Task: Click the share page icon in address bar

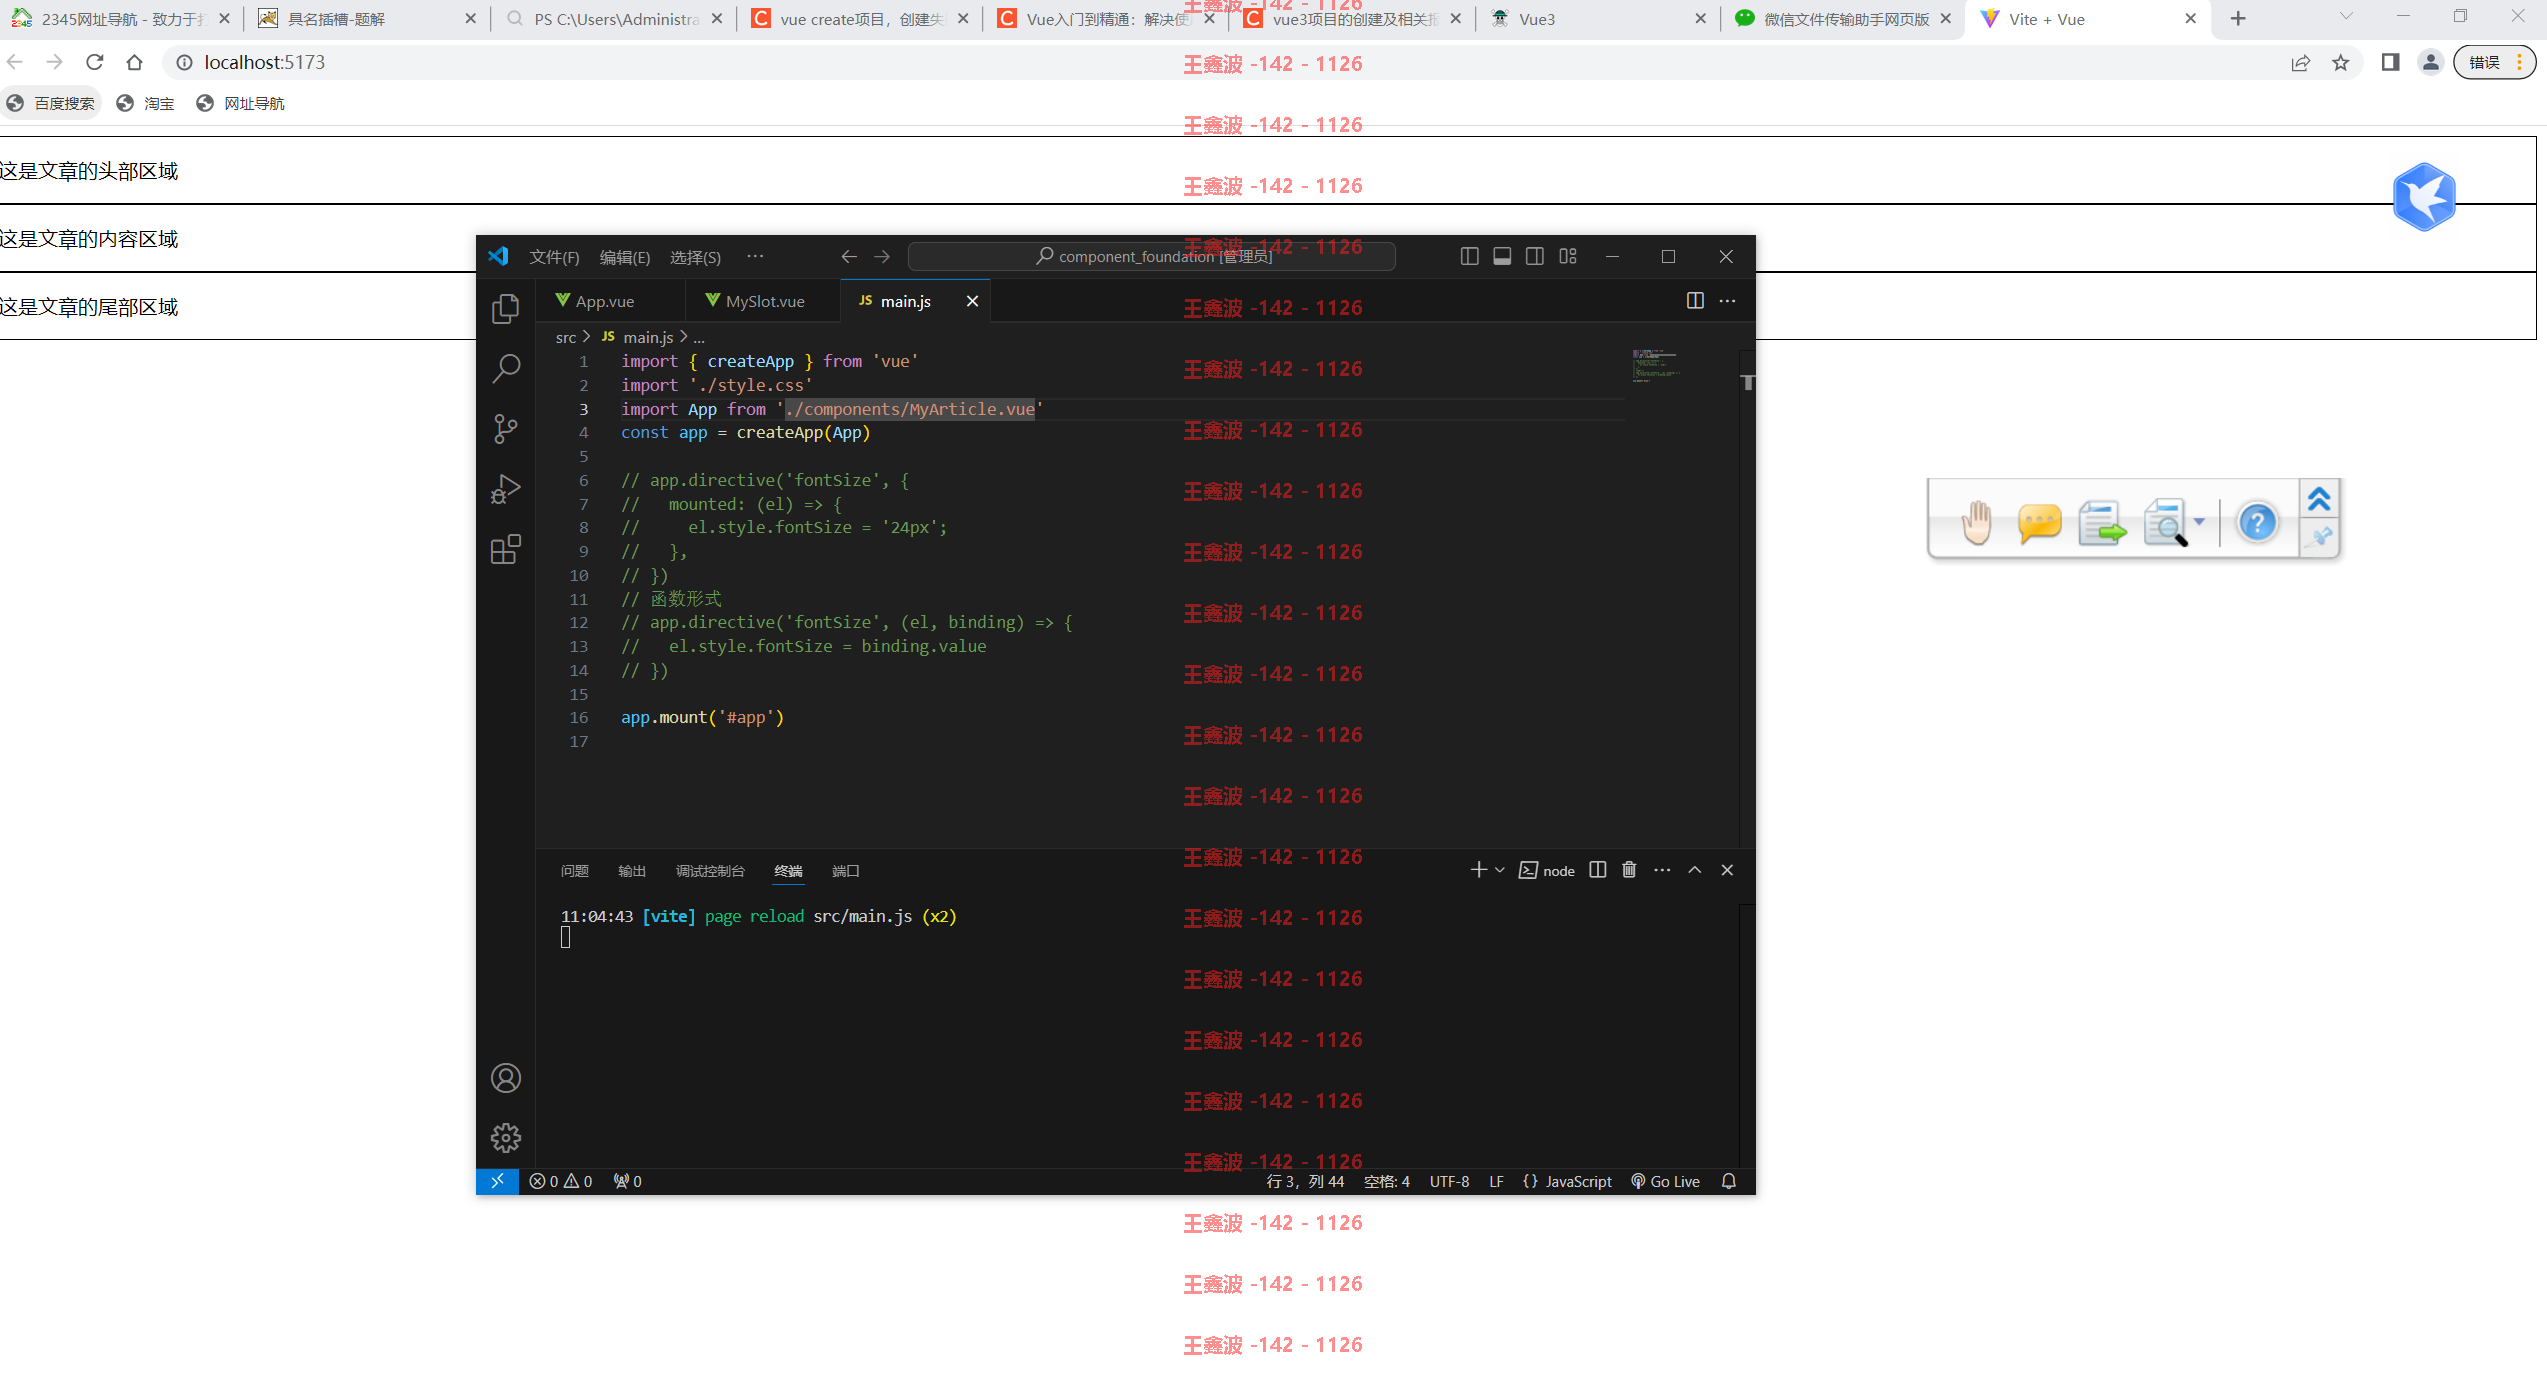Action: pyautogui.click(x=2301, y=63)
